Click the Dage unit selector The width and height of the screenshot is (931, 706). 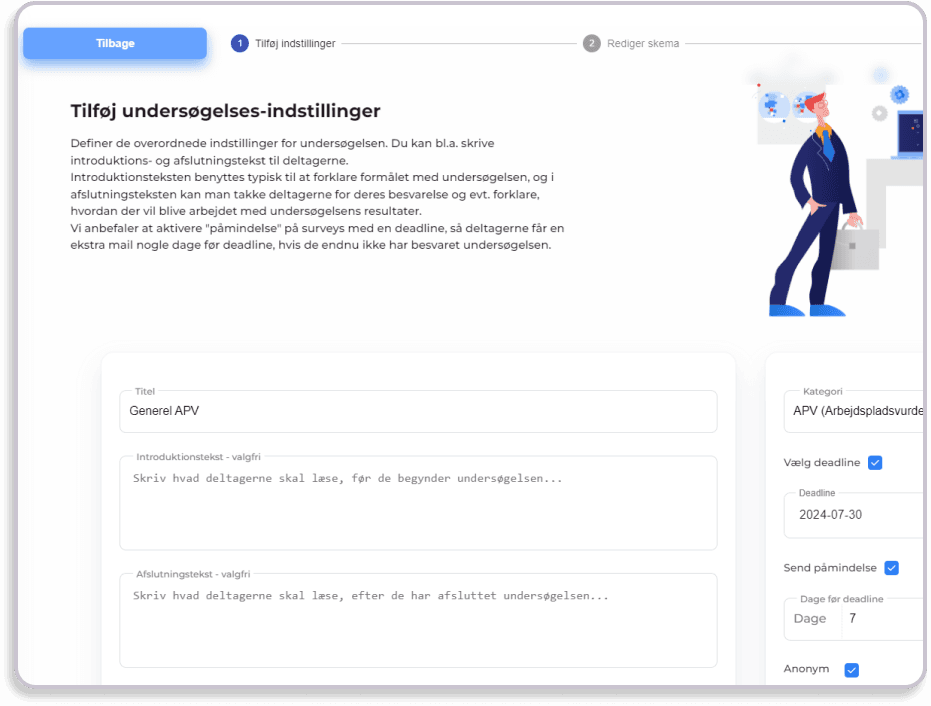811,618
